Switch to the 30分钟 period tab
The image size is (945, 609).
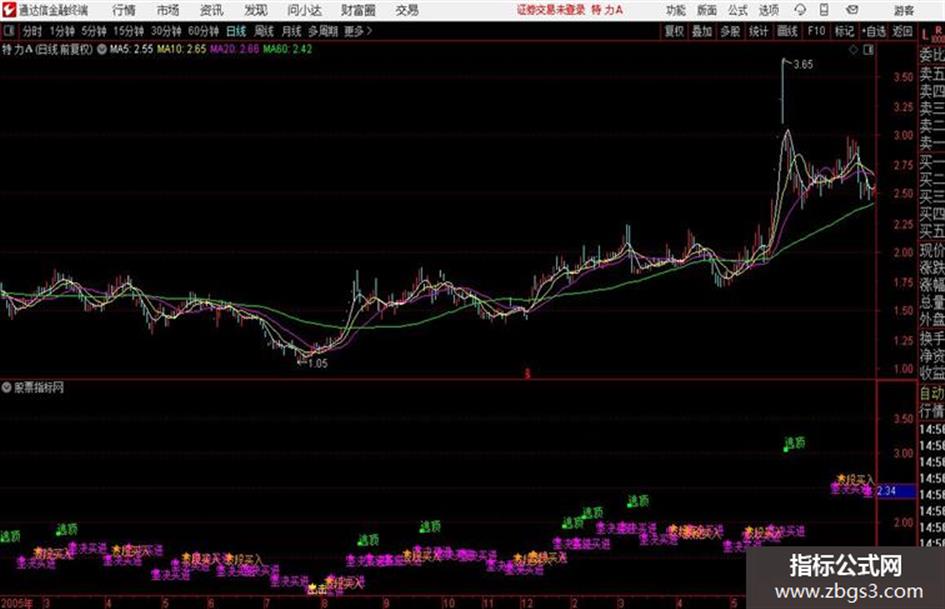coord(166,31)
